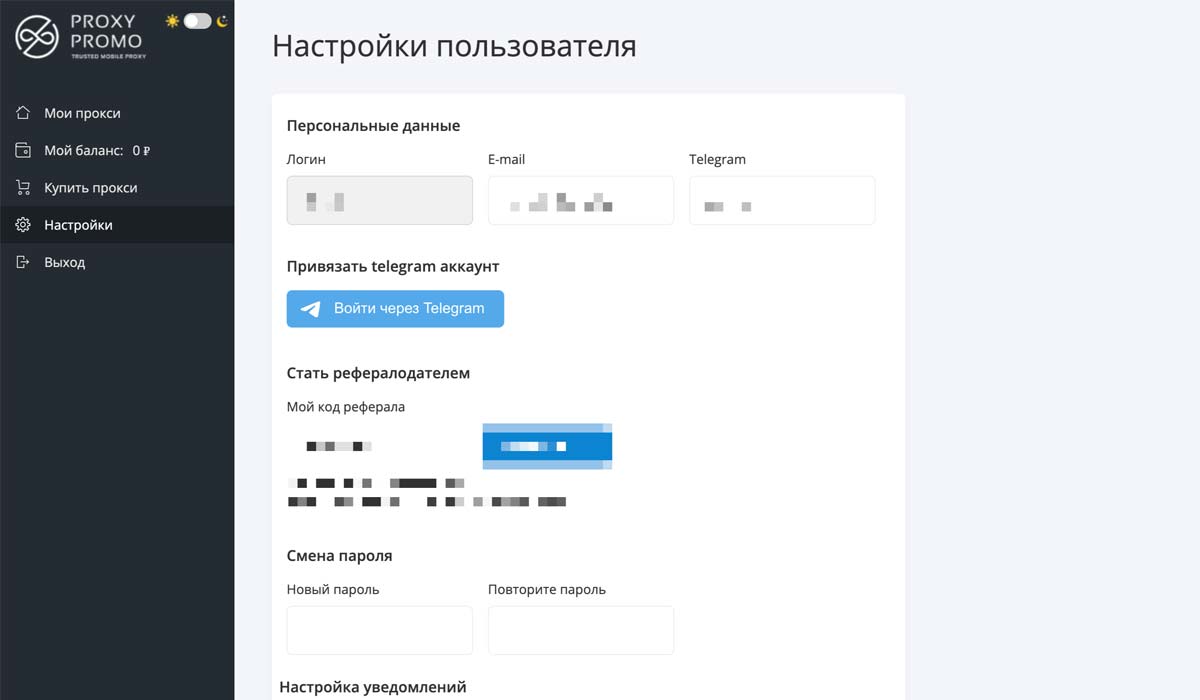Click the blue button beside the referral code

(547, 446)
